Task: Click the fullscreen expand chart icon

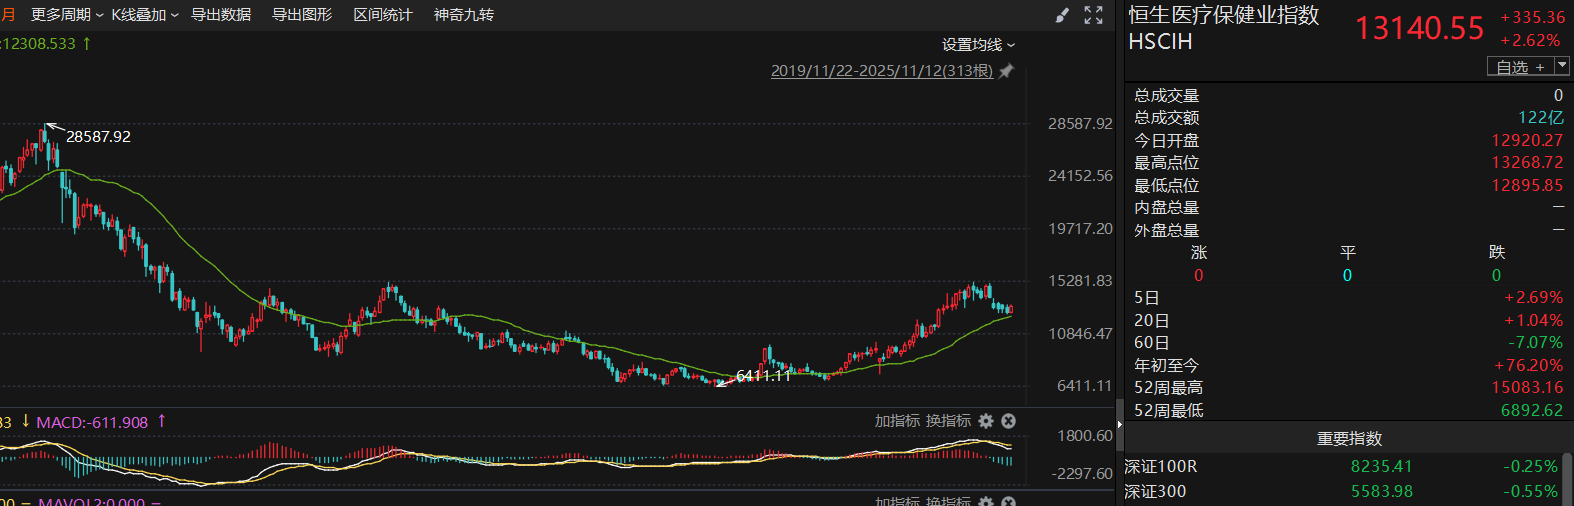Action: point(1093,15)
